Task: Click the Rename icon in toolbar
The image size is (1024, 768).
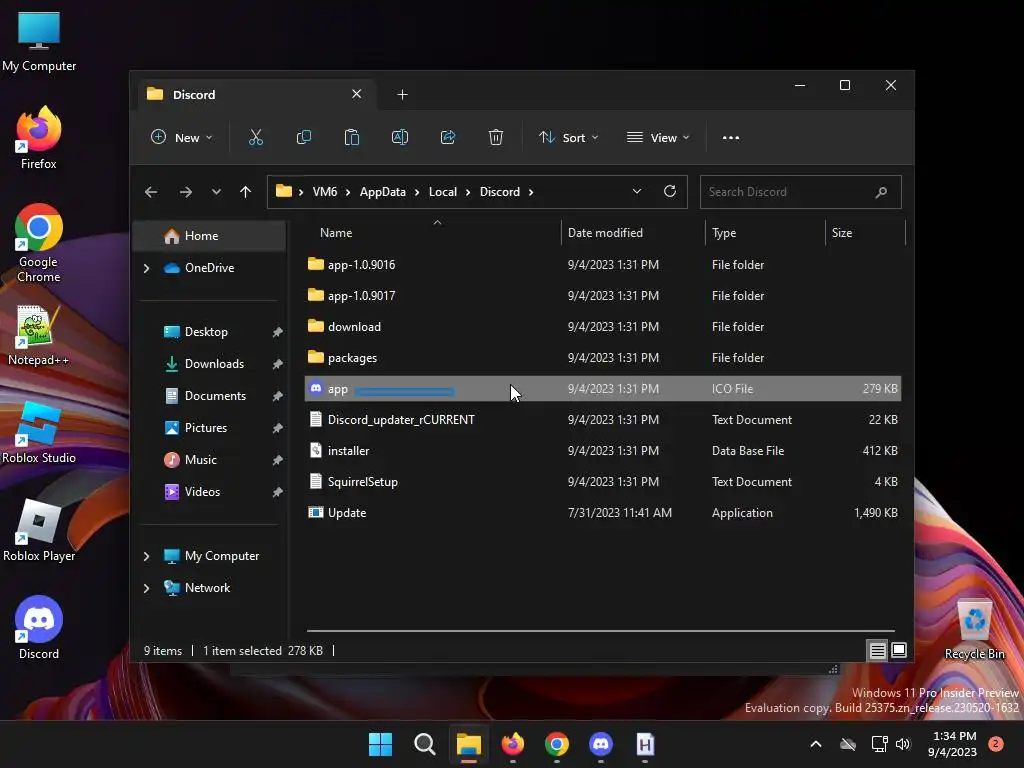Action: click(400, 137)
